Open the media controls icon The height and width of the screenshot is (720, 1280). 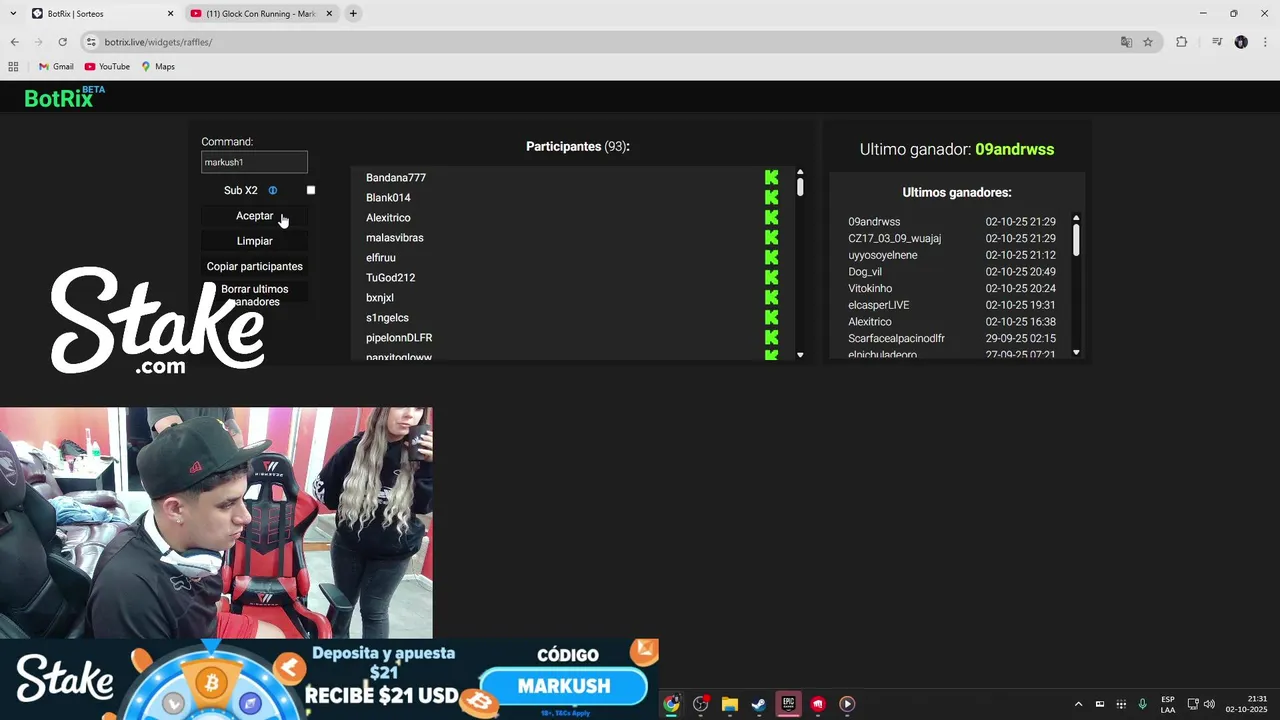[x=1217, y=42]
